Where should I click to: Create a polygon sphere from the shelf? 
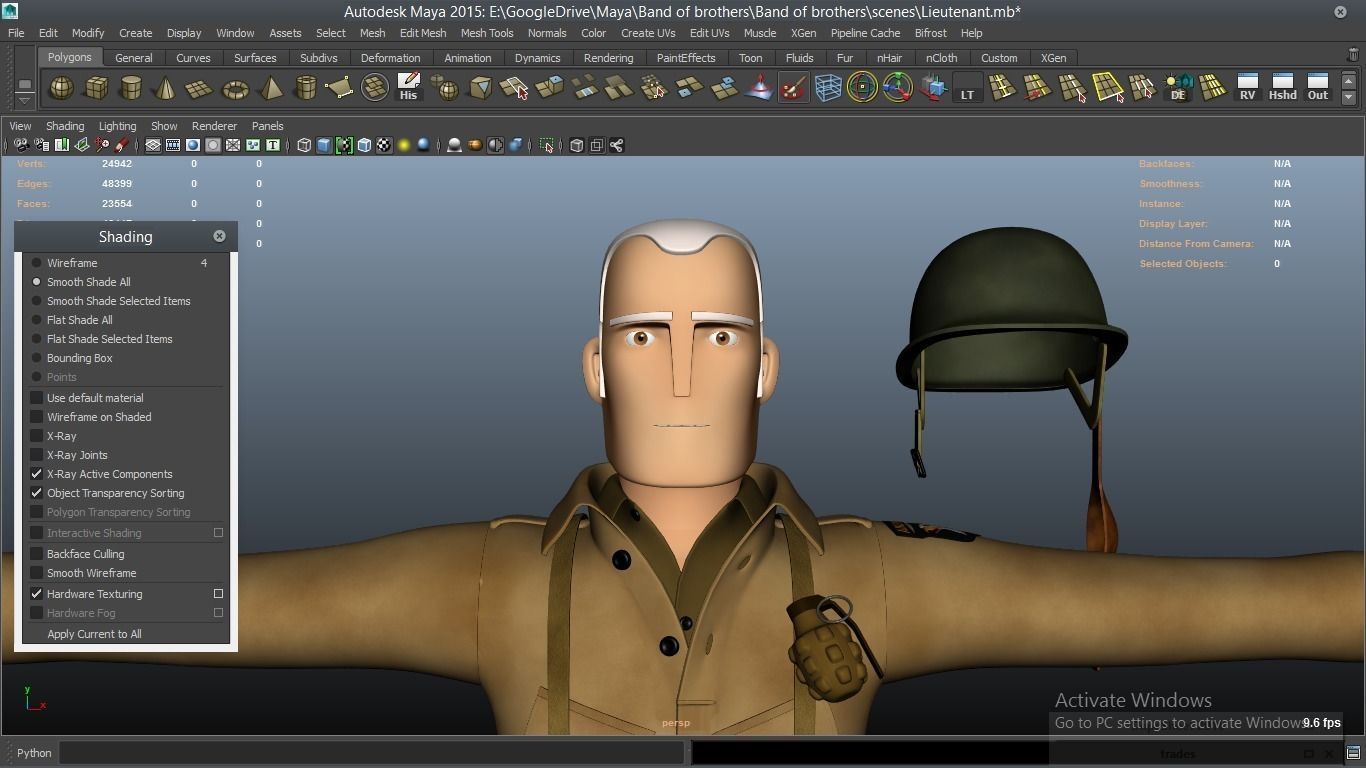[x=62, y=88]
